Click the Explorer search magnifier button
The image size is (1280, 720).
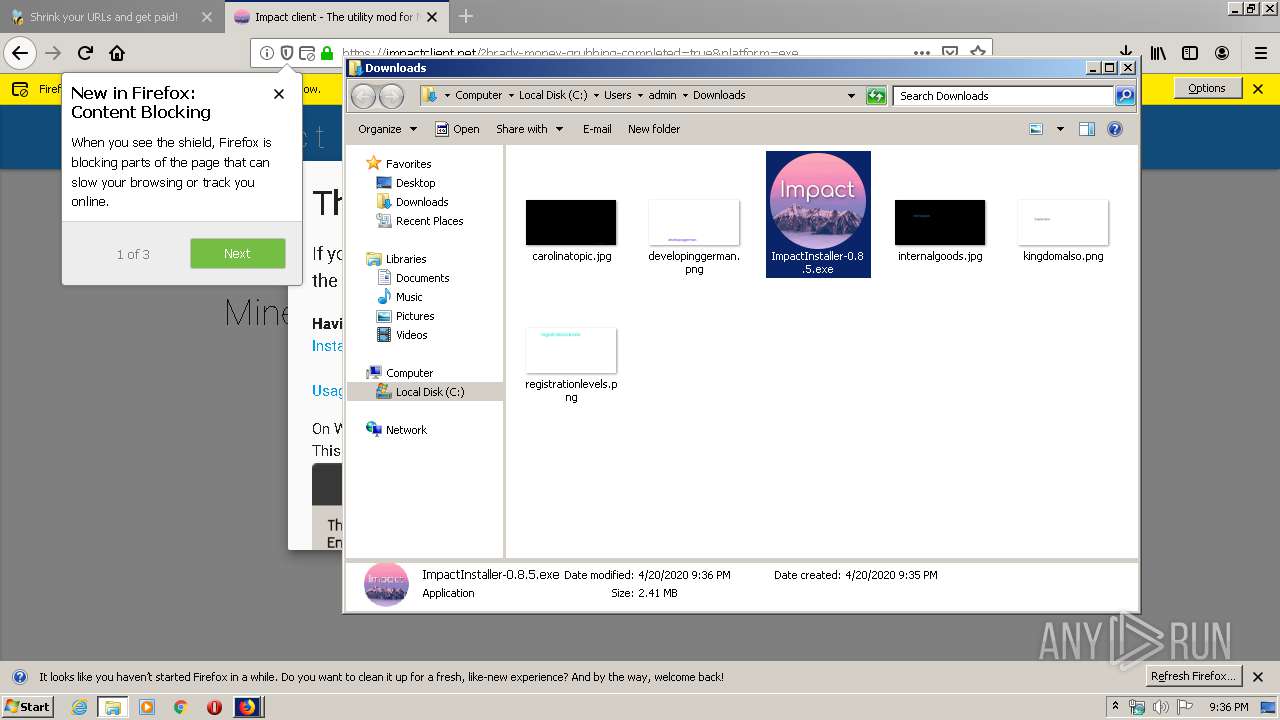pos(1125,96)
